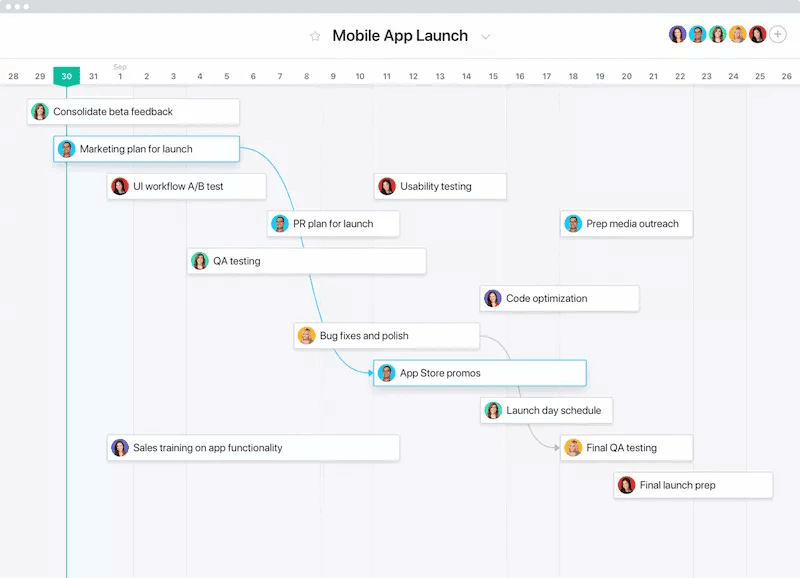Click the assignee avatar on PR plan for launch

tap(280, 223)
